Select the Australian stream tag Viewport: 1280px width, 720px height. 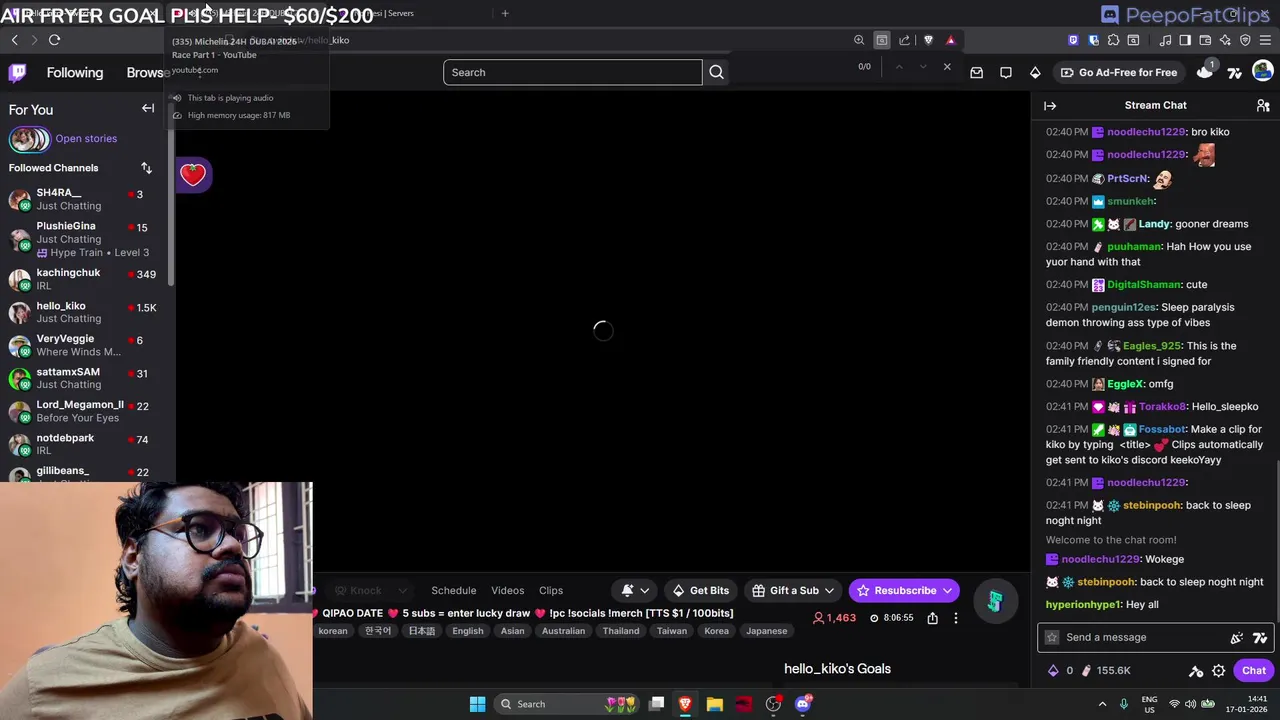click(x=563, y=631)
